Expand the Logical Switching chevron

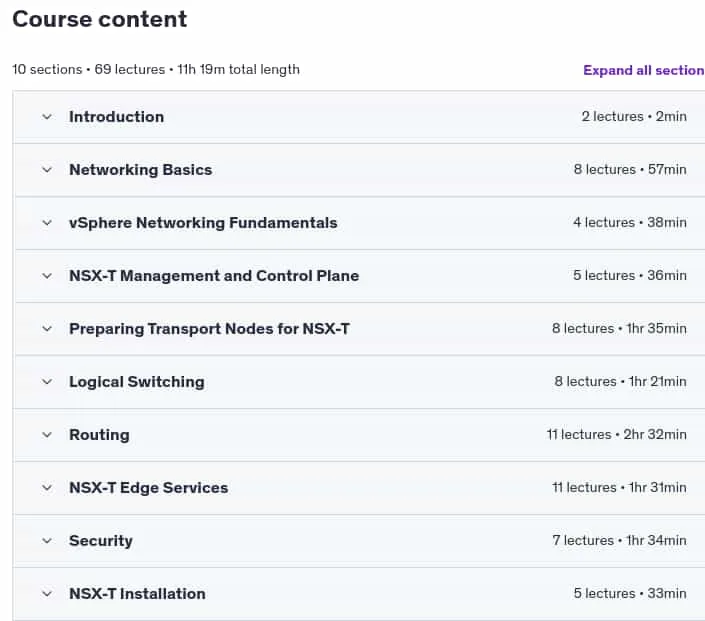47,382
